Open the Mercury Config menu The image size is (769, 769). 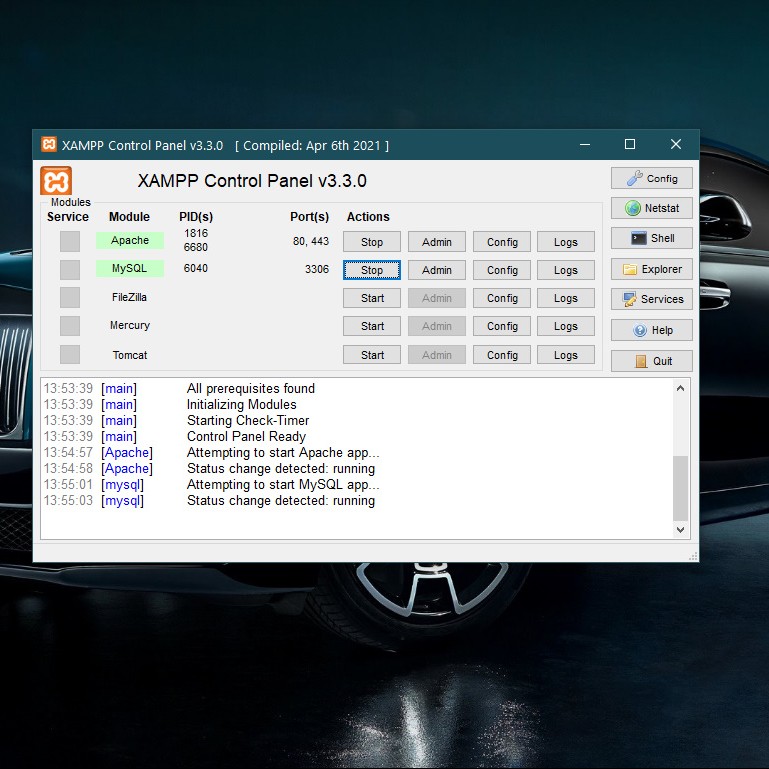pos(502,326)
